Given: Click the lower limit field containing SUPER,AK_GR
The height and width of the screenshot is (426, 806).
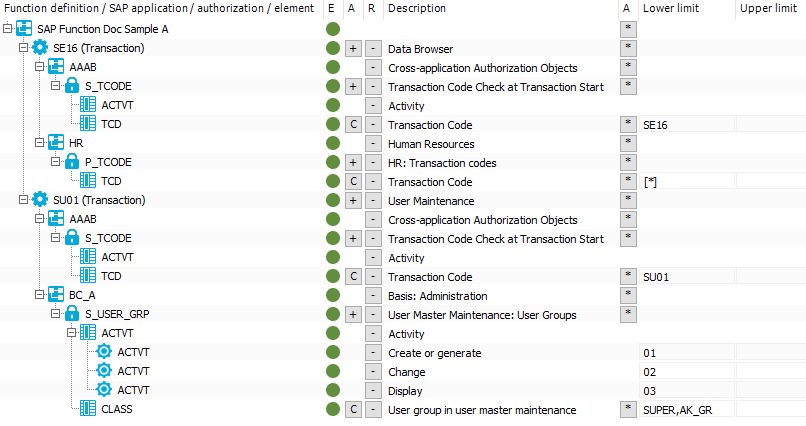Looking at the screenshot, I should tap(687, 410).
